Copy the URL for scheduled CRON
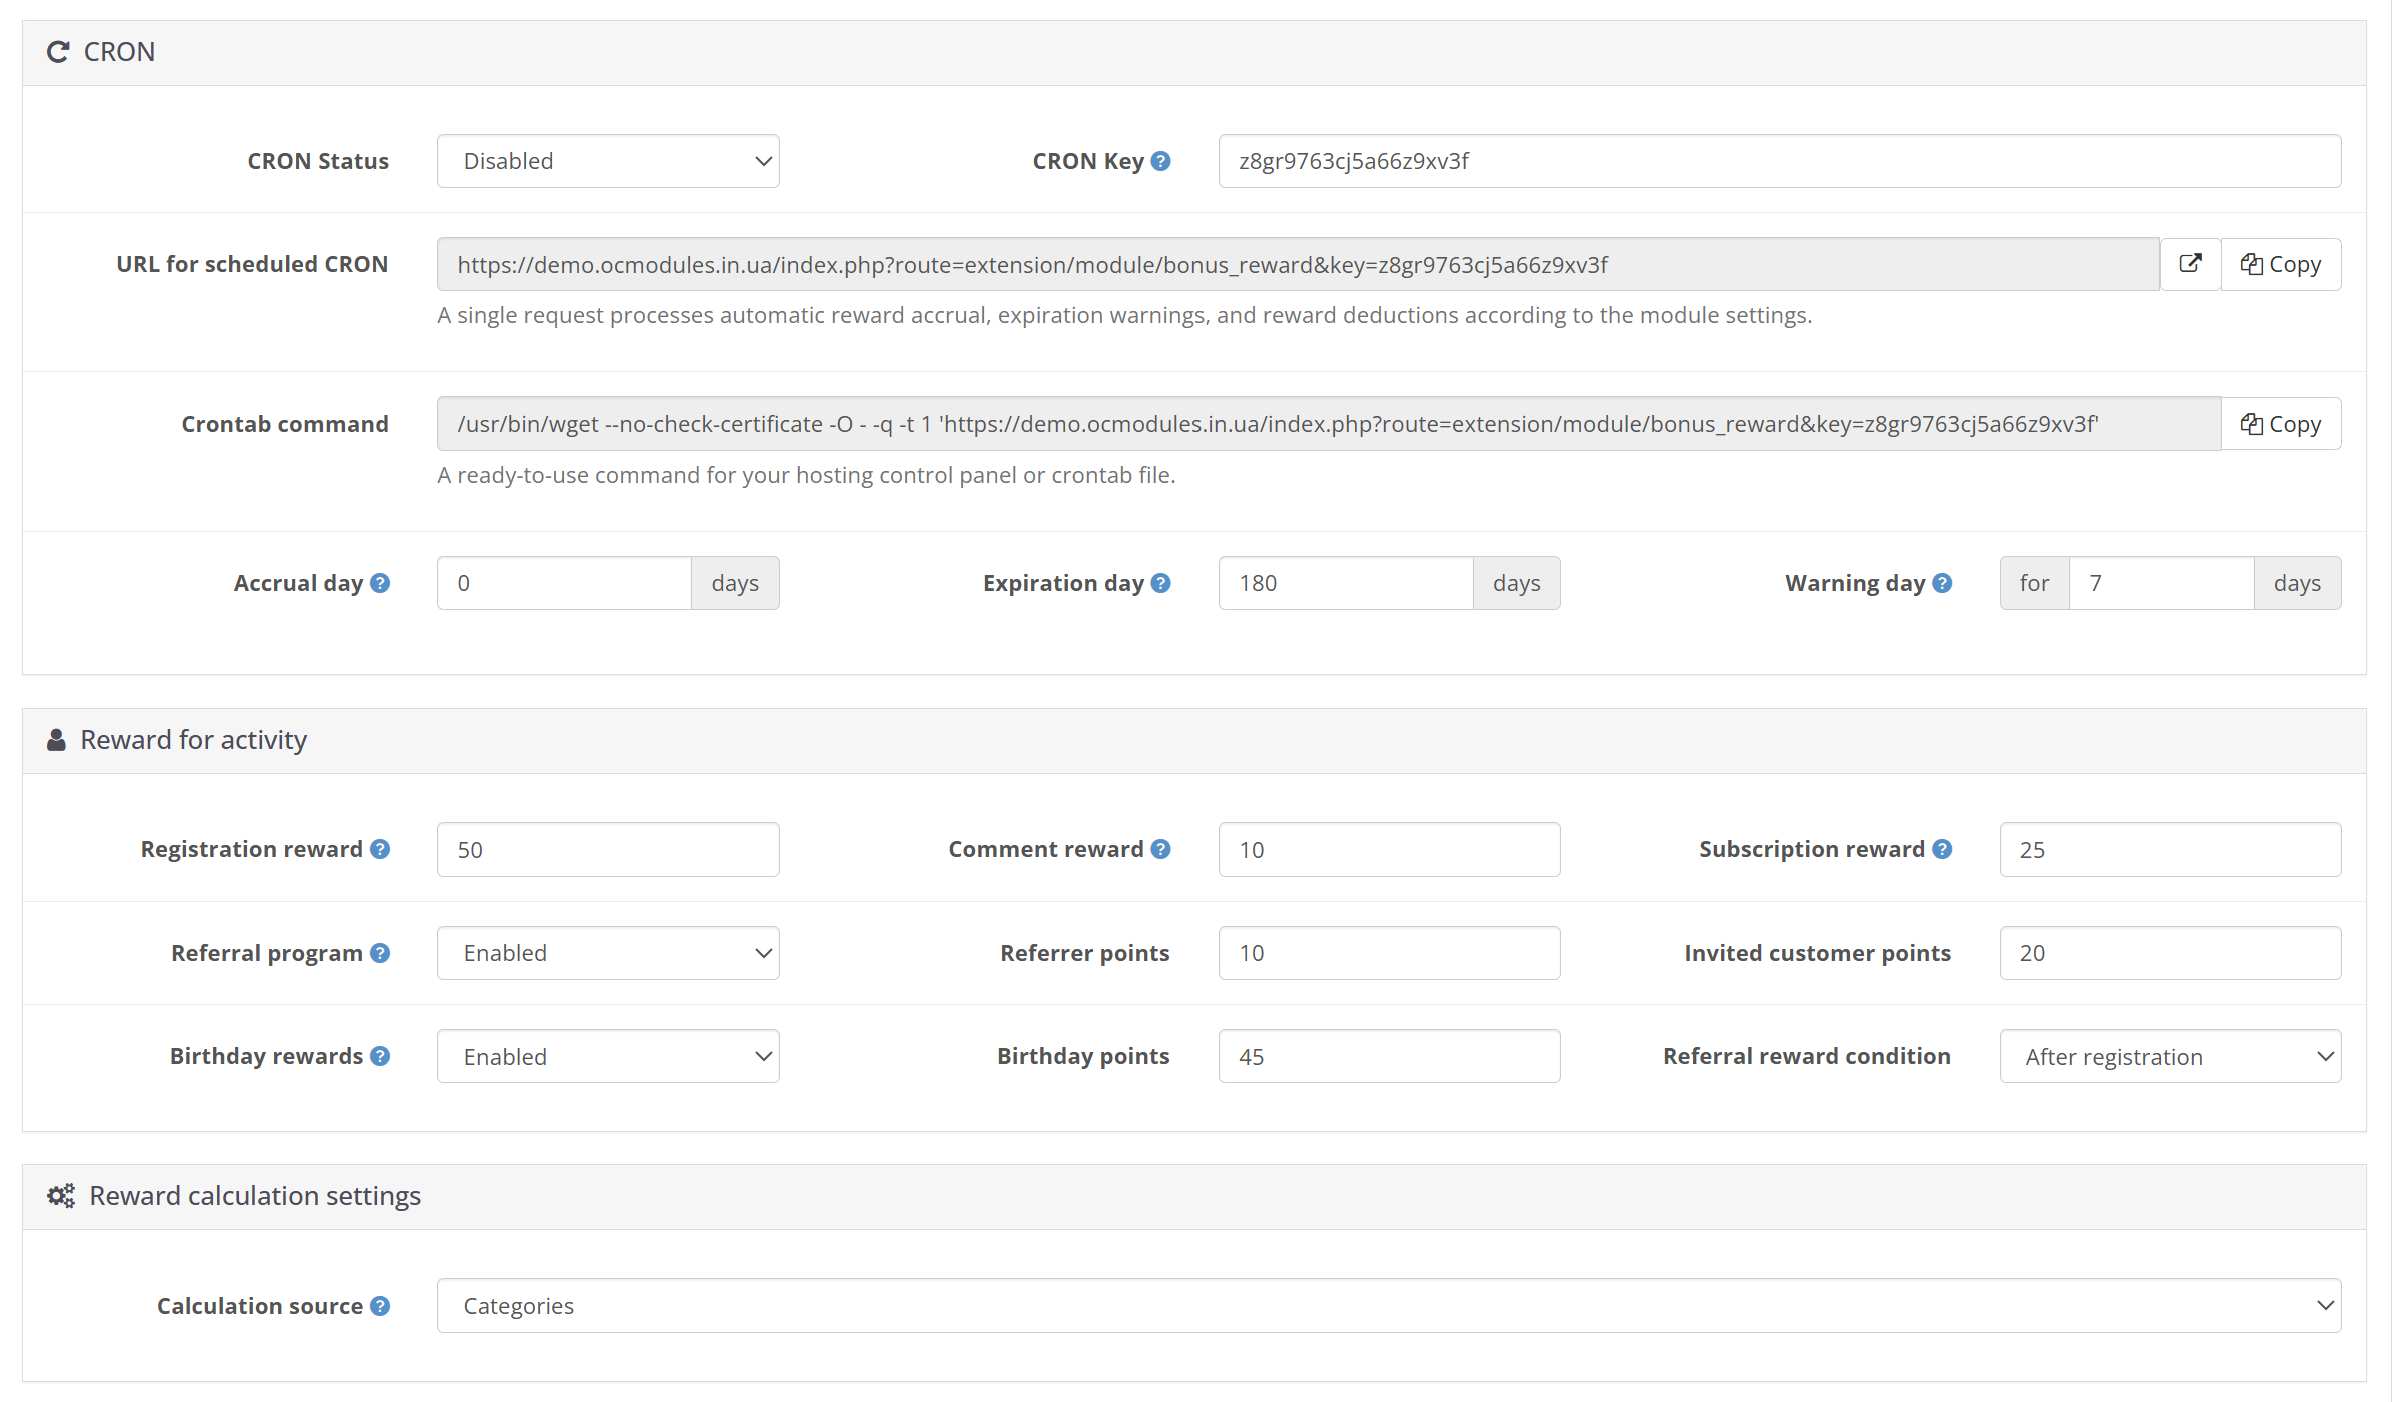 2281,264
